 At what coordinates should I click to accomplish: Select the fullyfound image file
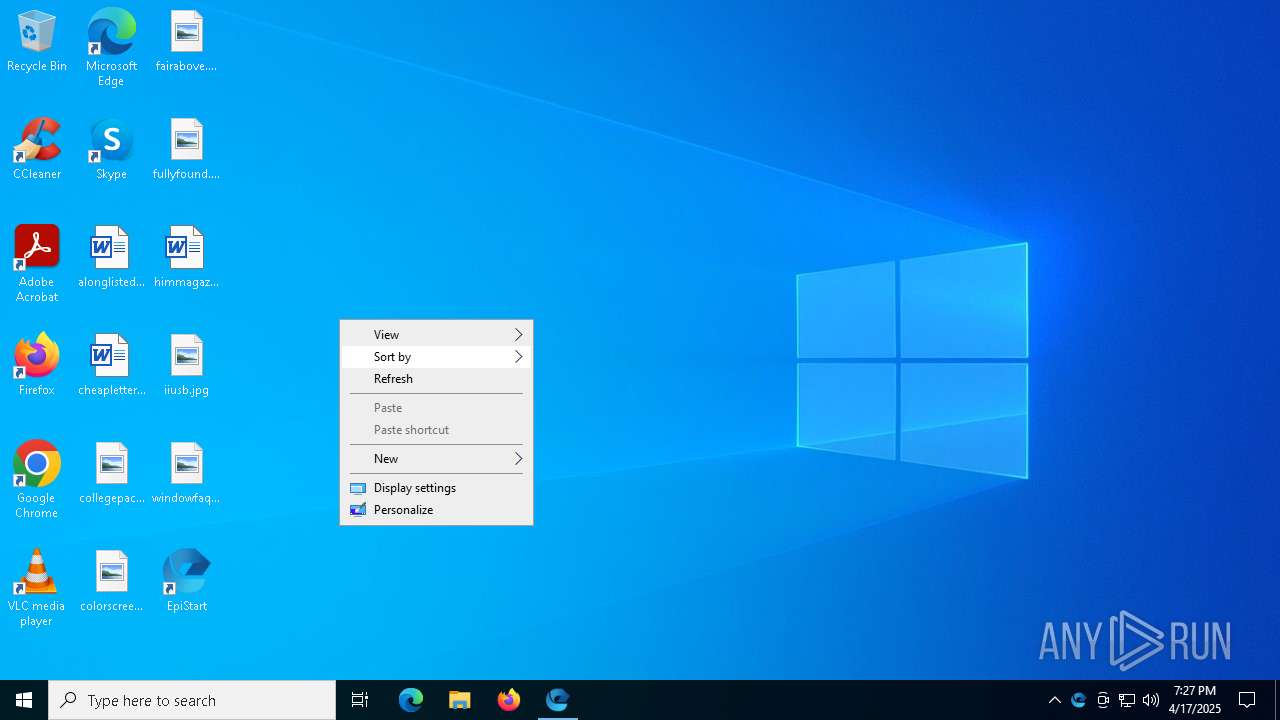pos(186,150)
